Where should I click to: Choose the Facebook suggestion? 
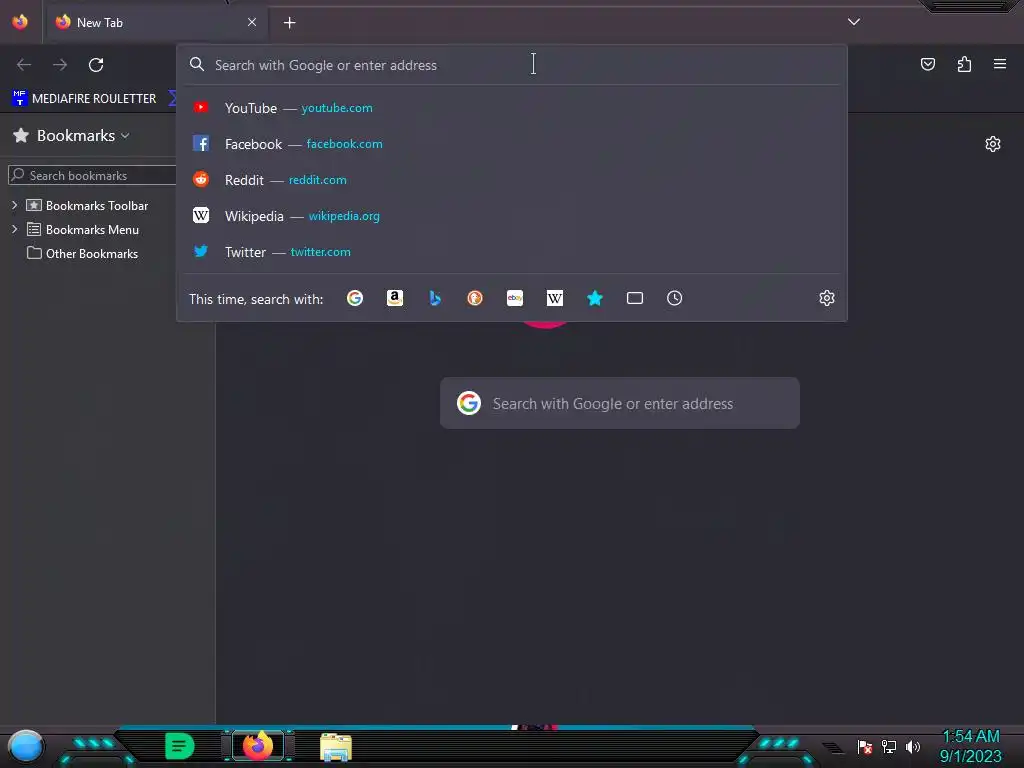[511, 144]
